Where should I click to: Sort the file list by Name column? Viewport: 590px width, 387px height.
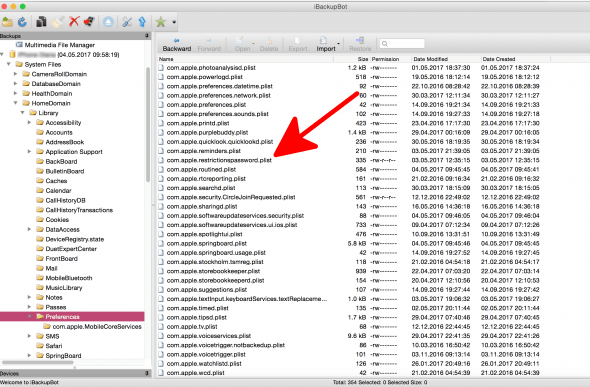point(245,59)
